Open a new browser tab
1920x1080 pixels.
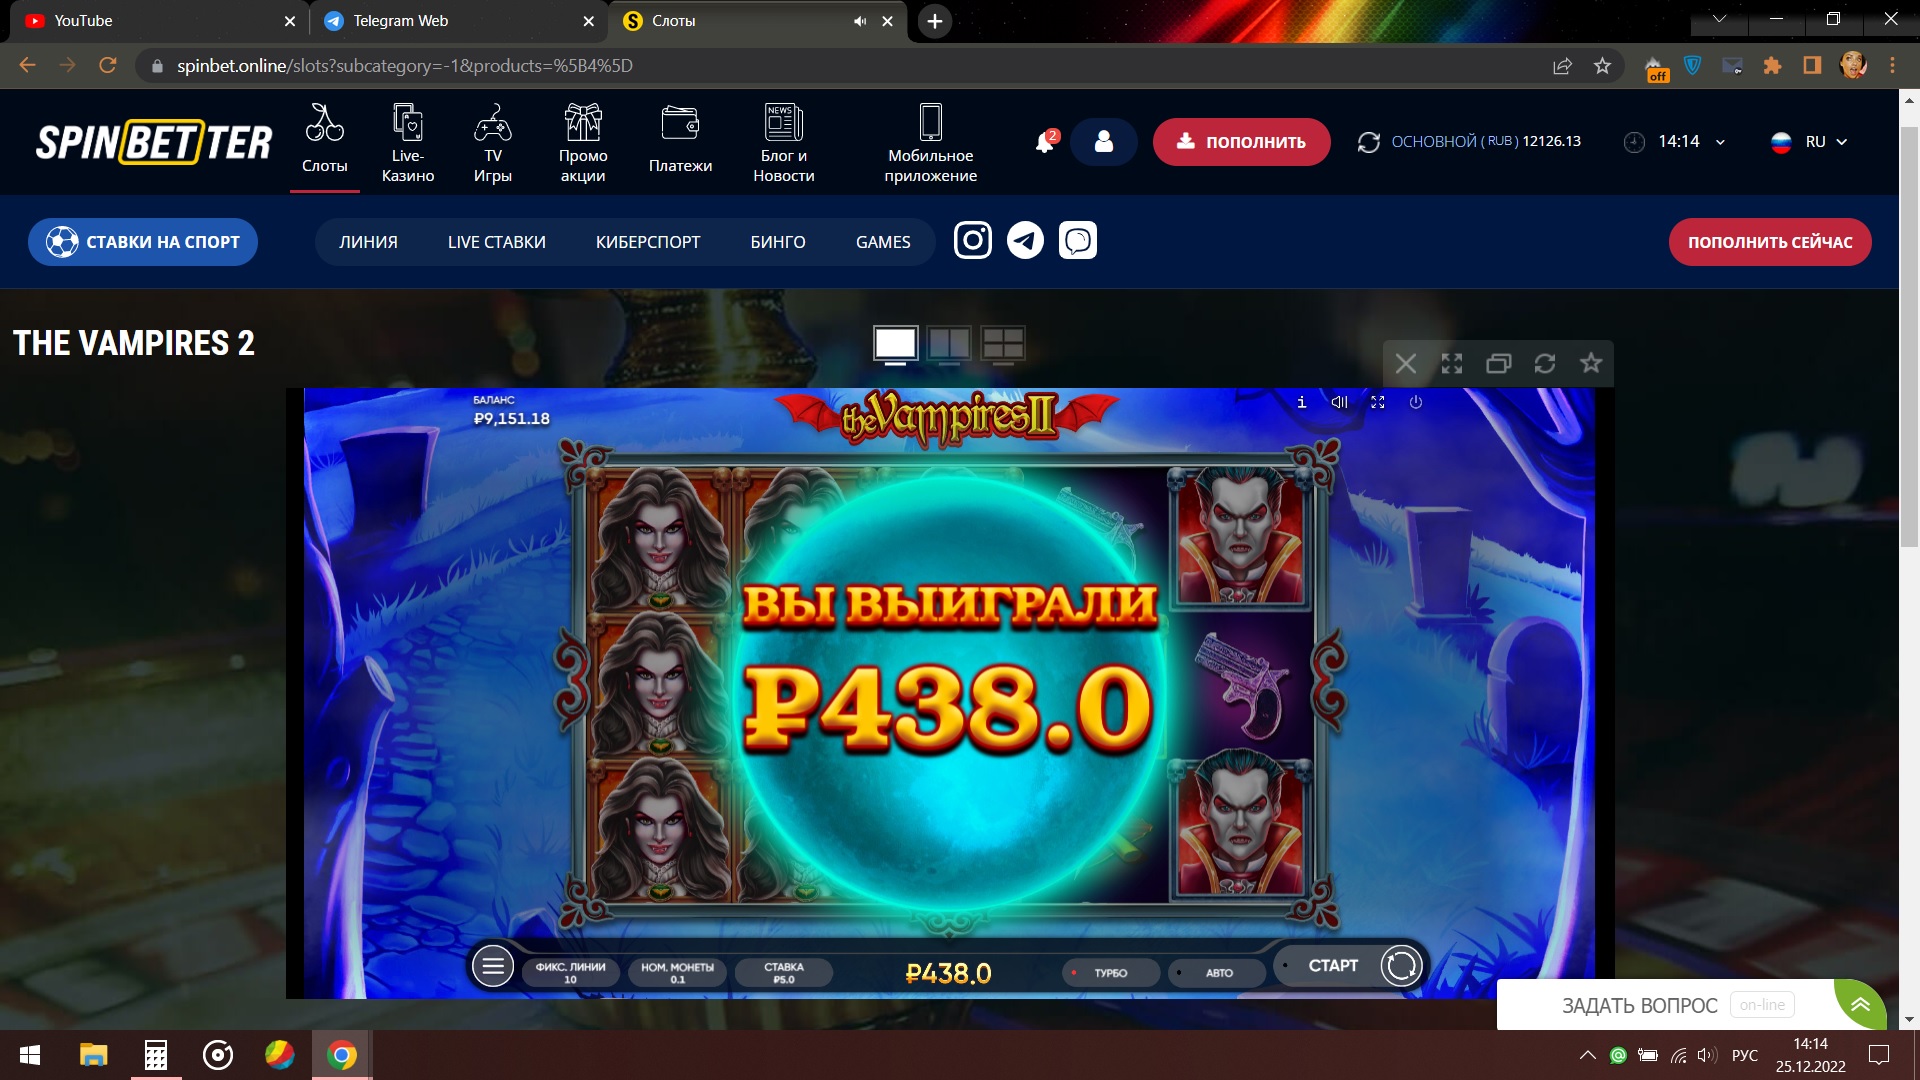click(934, 21)
